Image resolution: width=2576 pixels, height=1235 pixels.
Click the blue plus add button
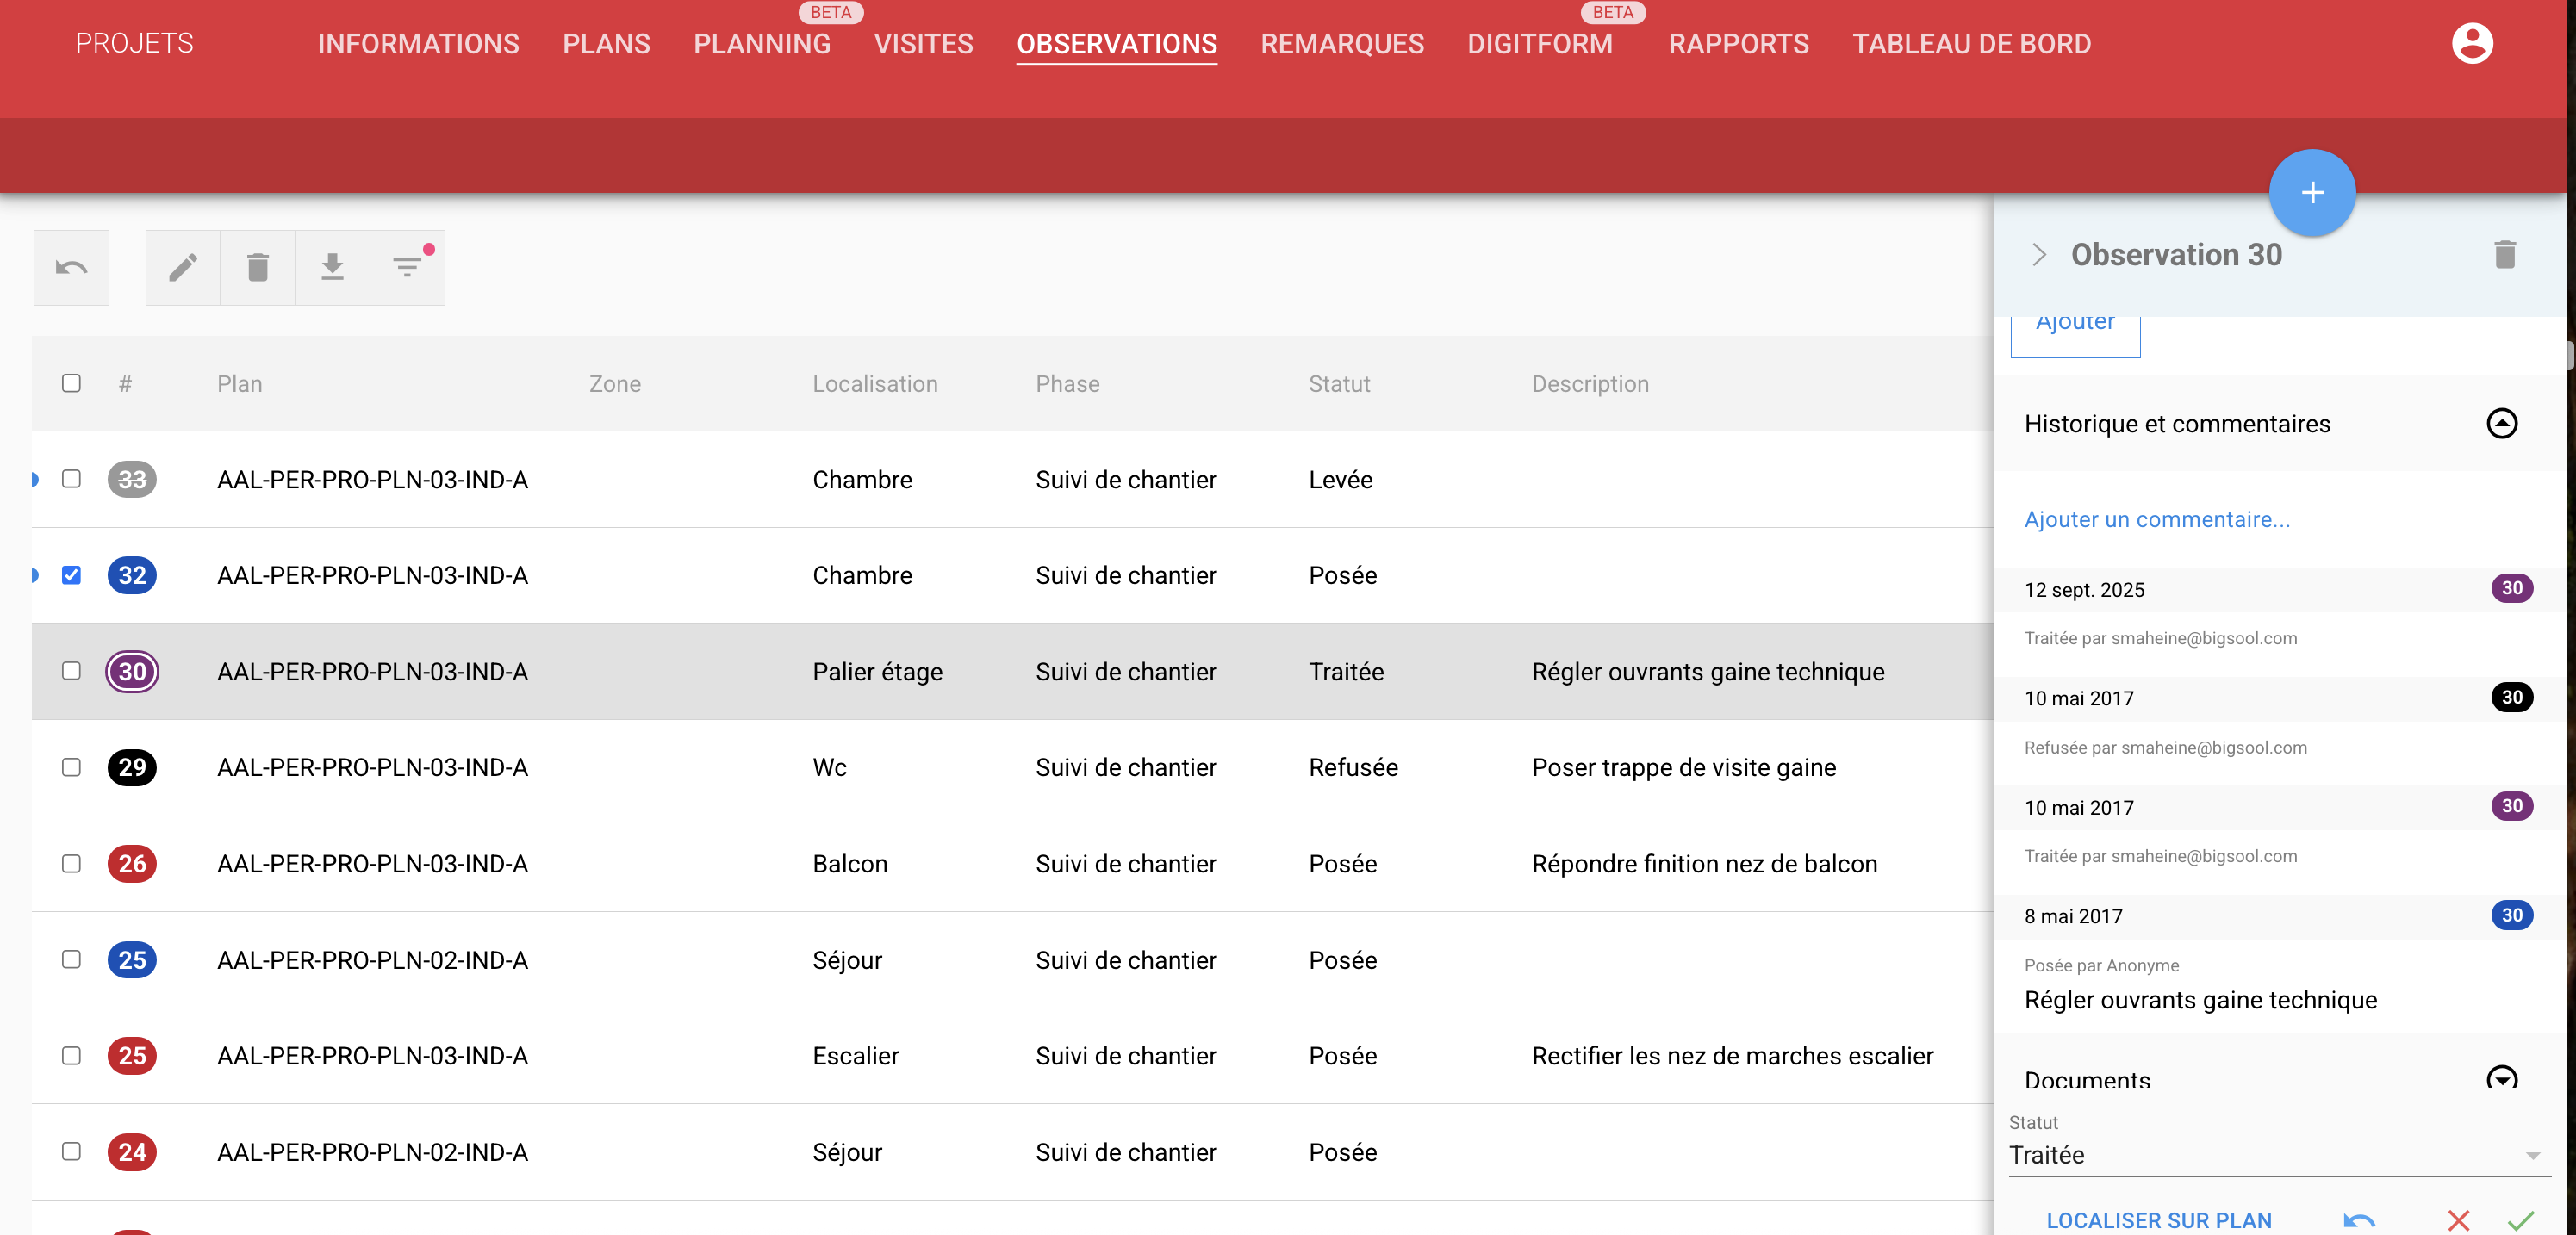[x=2311, y=193]
